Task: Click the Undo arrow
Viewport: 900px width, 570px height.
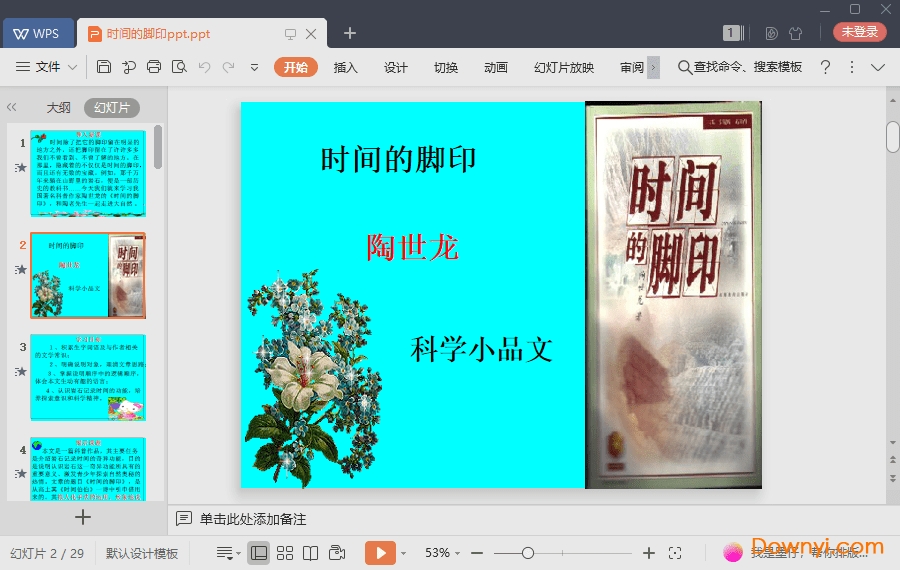Action: [204, 67]
